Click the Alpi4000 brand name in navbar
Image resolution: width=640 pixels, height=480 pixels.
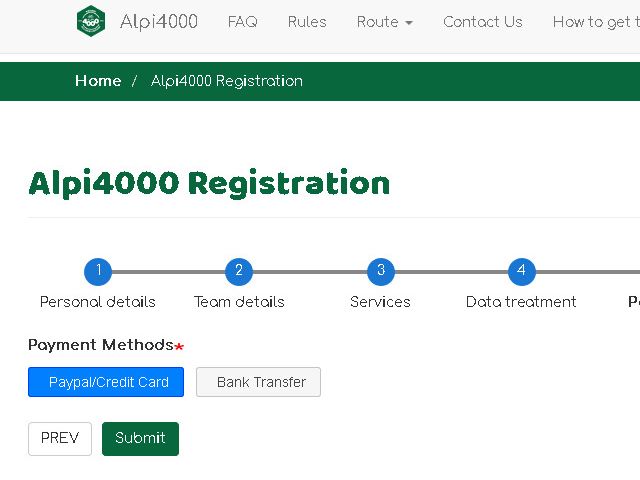point(158,22)
